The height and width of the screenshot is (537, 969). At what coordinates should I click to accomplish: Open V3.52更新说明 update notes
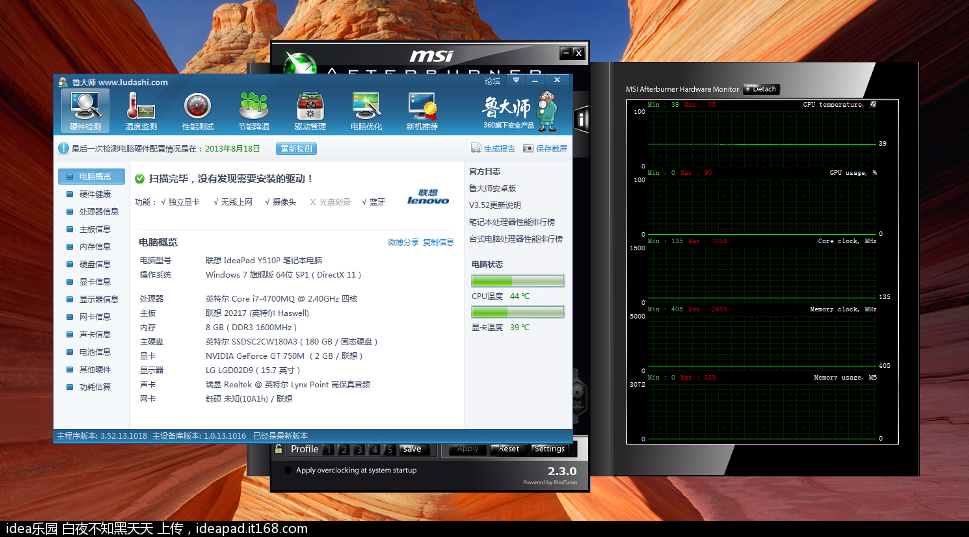point(494,205)
